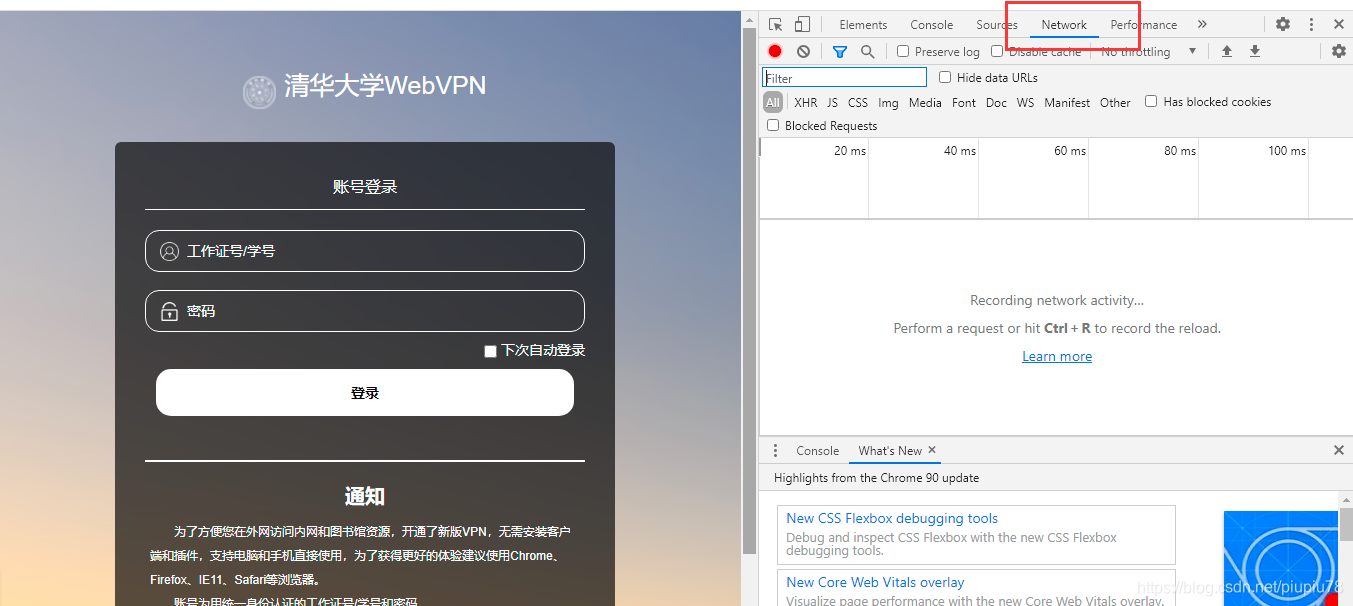The width and height of the screenshot is (1353, 606).
Task: Open network search magnifier icon
Action: point(868,51)
